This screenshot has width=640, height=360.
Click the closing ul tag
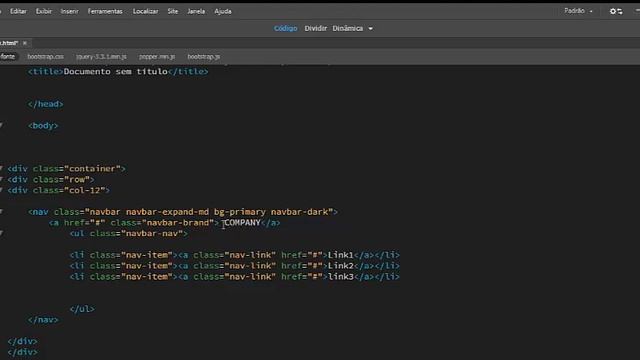[x=82, y=309]
